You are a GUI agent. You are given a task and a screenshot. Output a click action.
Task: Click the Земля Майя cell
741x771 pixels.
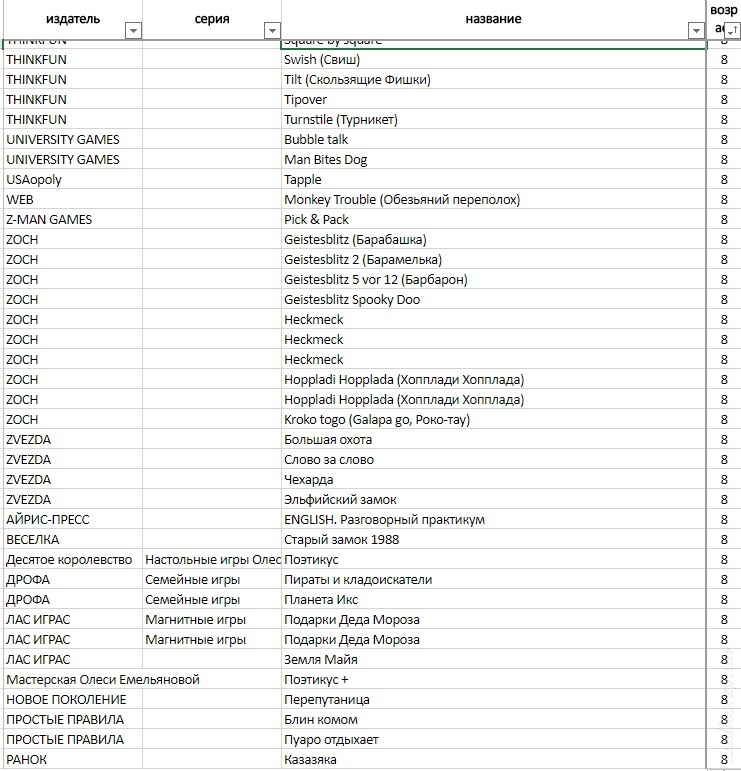494,659
